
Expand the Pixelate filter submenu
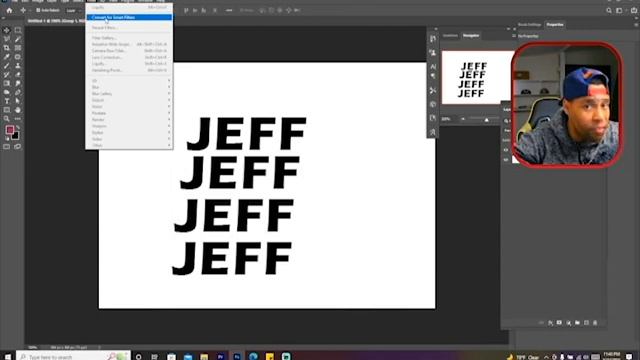pyautogui.click(x=130, y=113)
